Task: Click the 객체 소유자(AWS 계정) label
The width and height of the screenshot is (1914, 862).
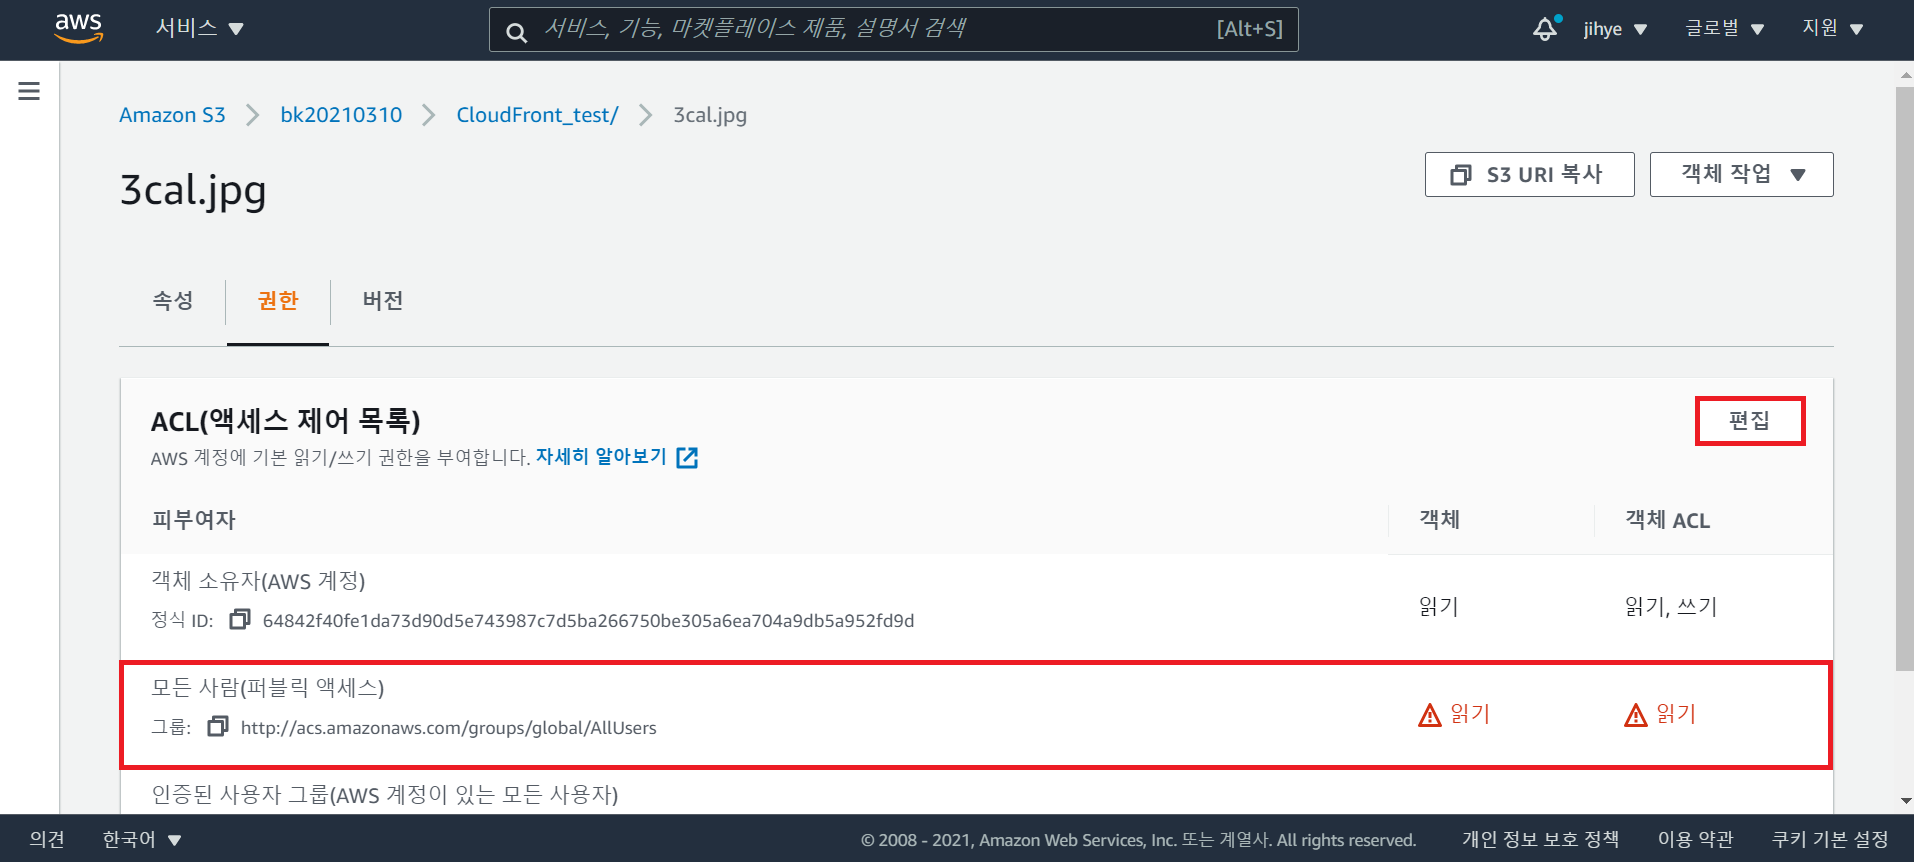Action: click(x=258, y=581)
